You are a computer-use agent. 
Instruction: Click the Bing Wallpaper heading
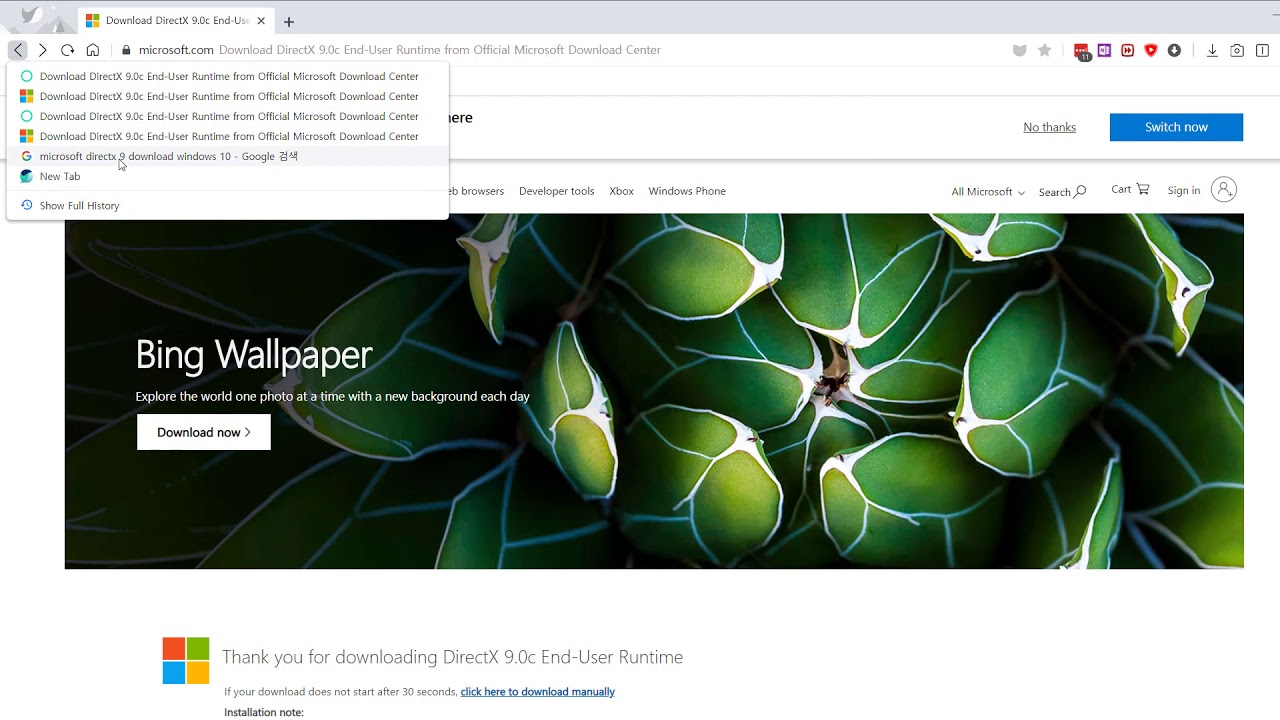coord(254,354)
